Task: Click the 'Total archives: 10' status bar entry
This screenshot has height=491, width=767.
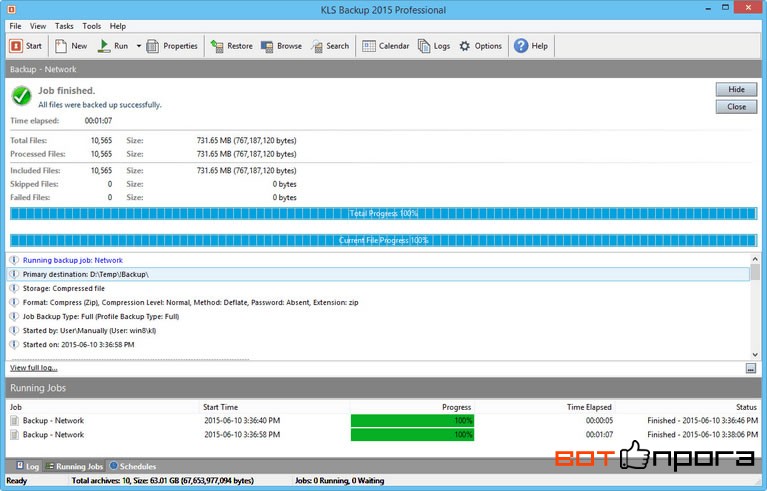Action: coord(162,481)
